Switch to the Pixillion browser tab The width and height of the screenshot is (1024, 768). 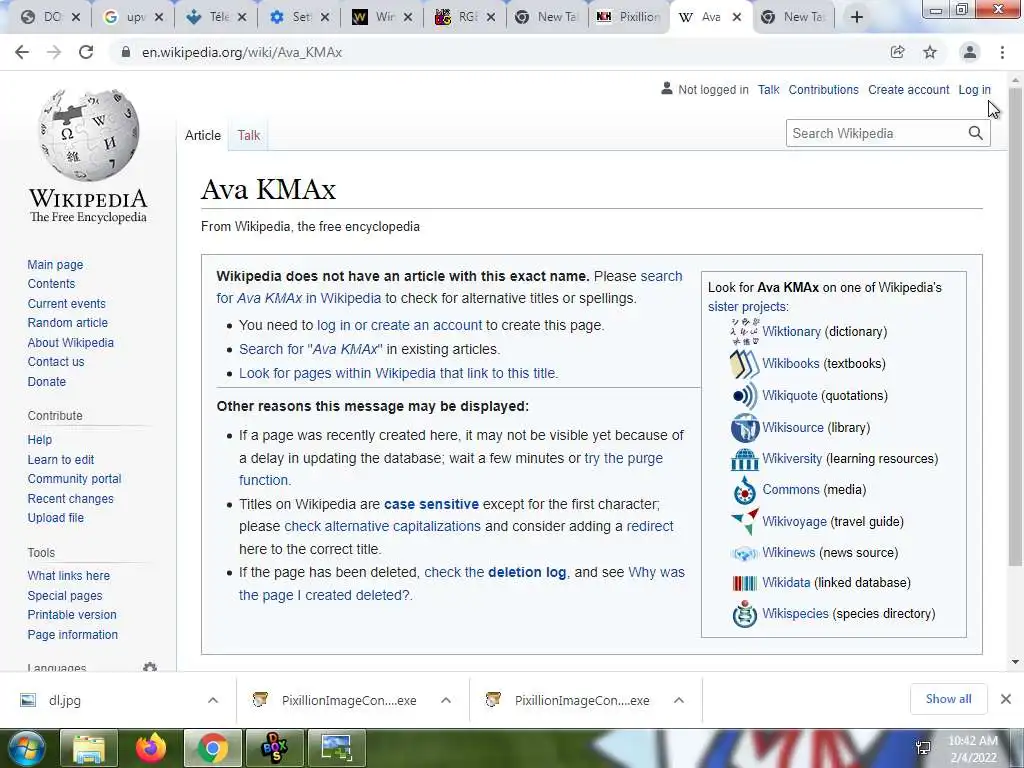[629, 18]
